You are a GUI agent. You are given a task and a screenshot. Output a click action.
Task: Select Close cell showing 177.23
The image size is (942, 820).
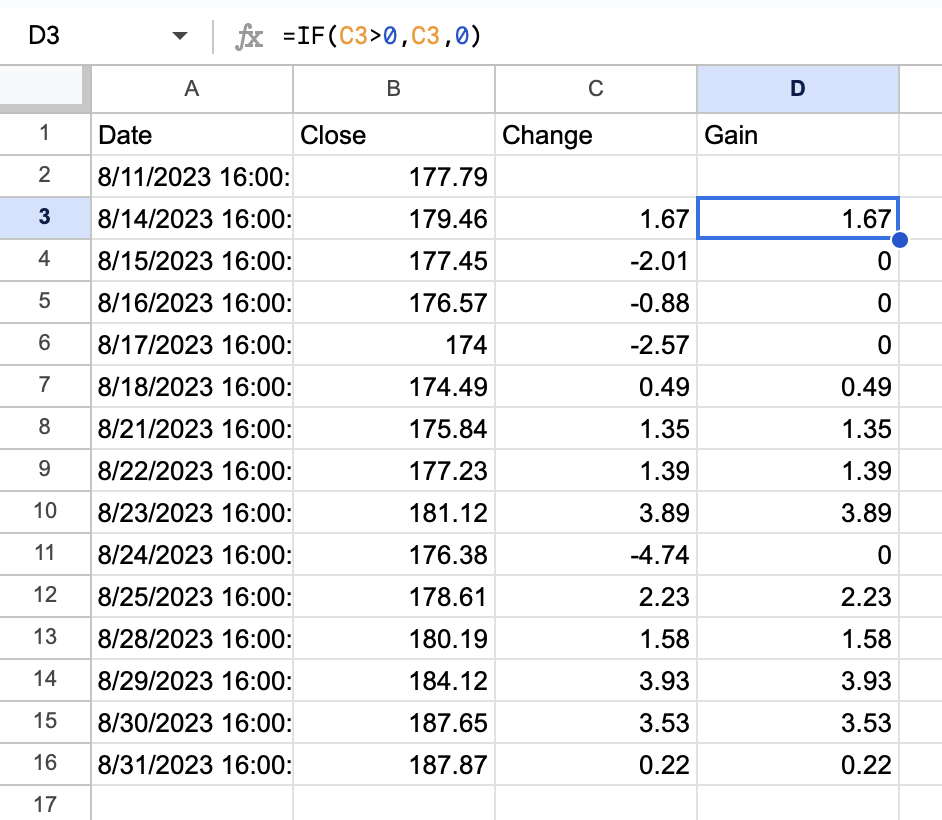(394, 470)
